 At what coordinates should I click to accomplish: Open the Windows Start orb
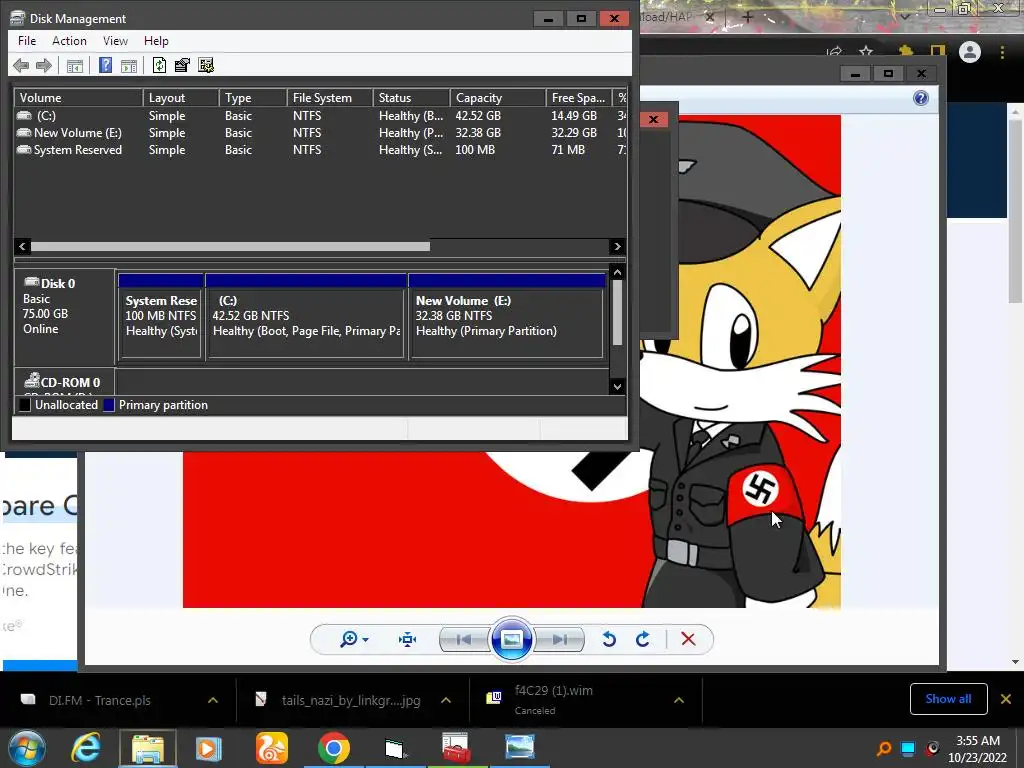27,748
